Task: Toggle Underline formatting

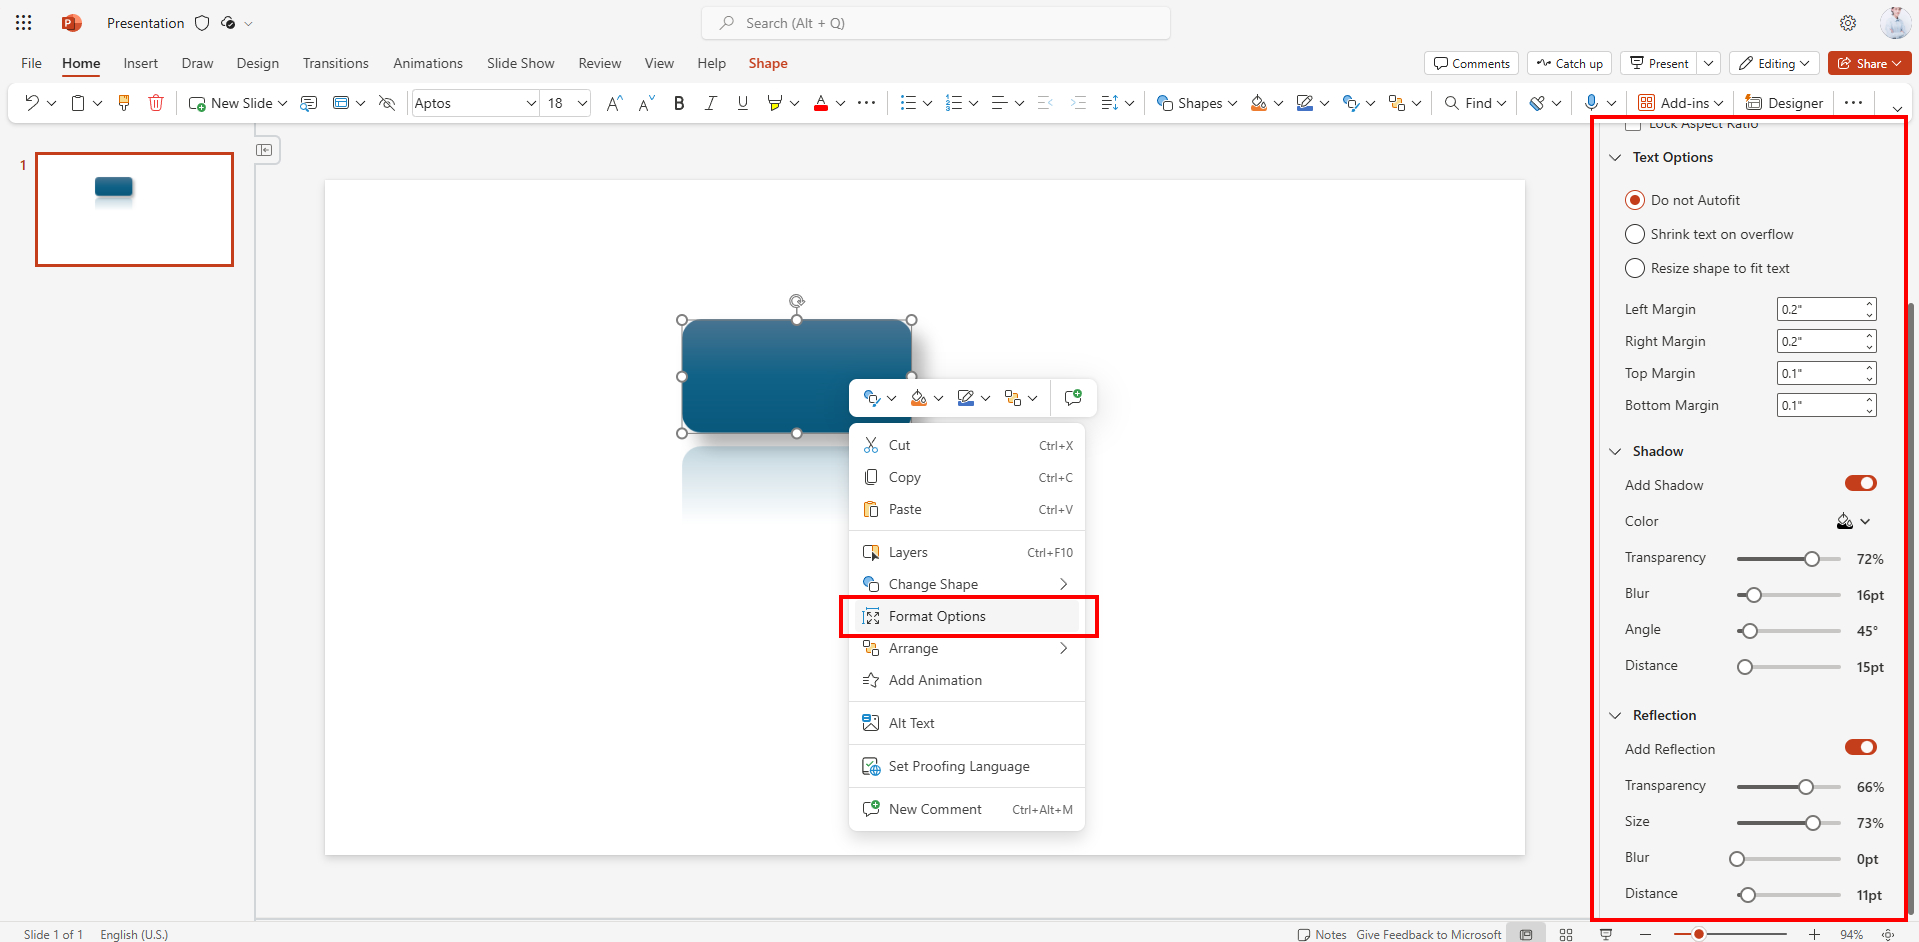Action: (x=742, y=103)
